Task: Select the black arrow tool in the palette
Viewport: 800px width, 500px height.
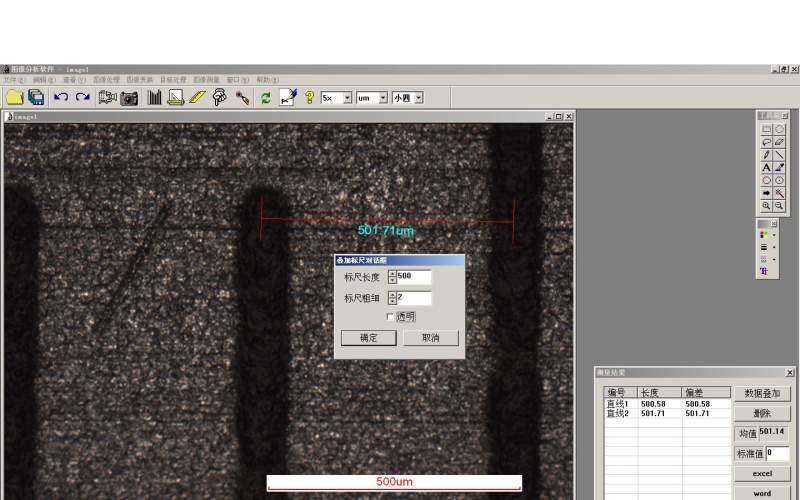Action: tap(766, 193)
